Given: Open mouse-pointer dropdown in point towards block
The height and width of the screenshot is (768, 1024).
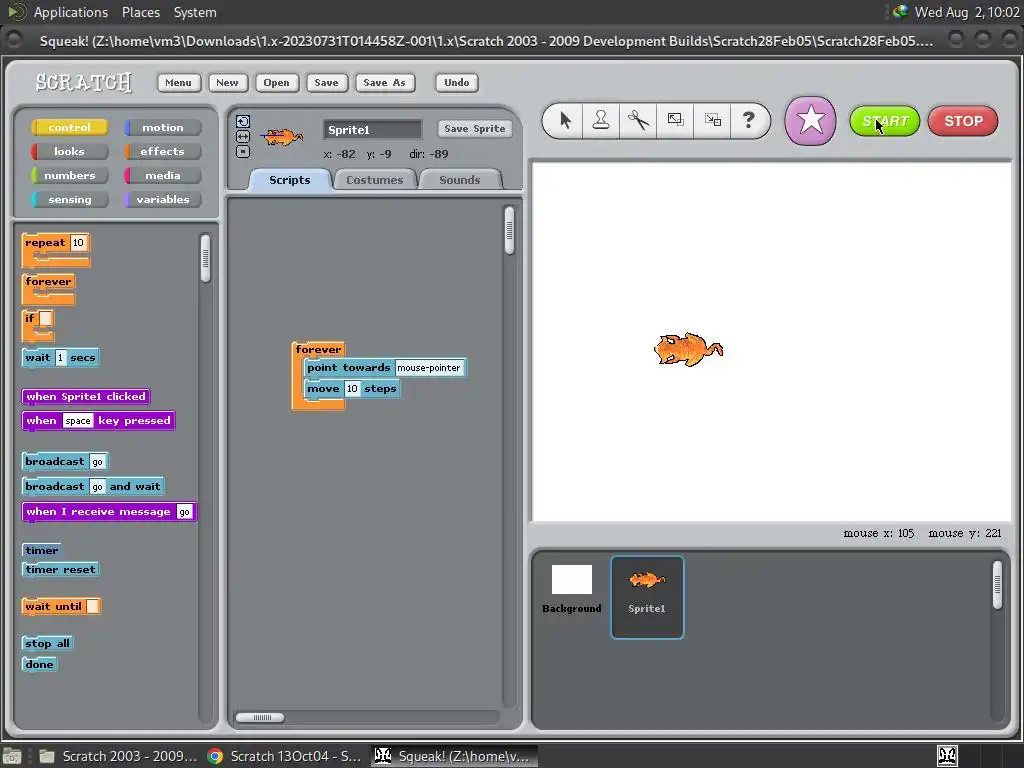Looking at the screenshot, I should (x=429, y=368).
